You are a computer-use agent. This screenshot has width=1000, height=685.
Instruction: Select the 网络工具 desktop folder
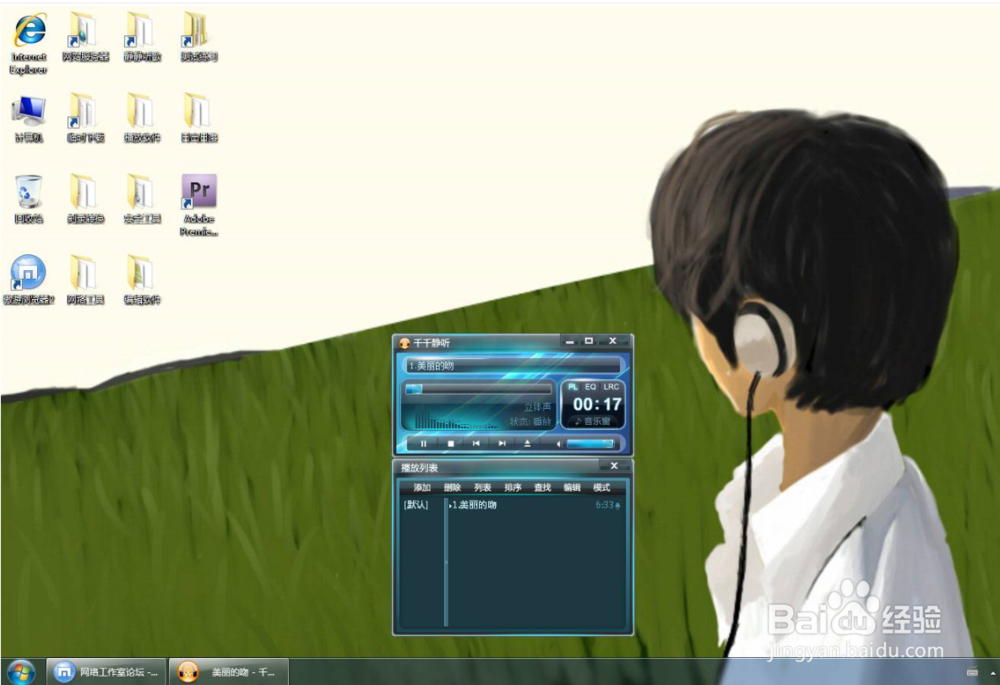pos(85,279)
